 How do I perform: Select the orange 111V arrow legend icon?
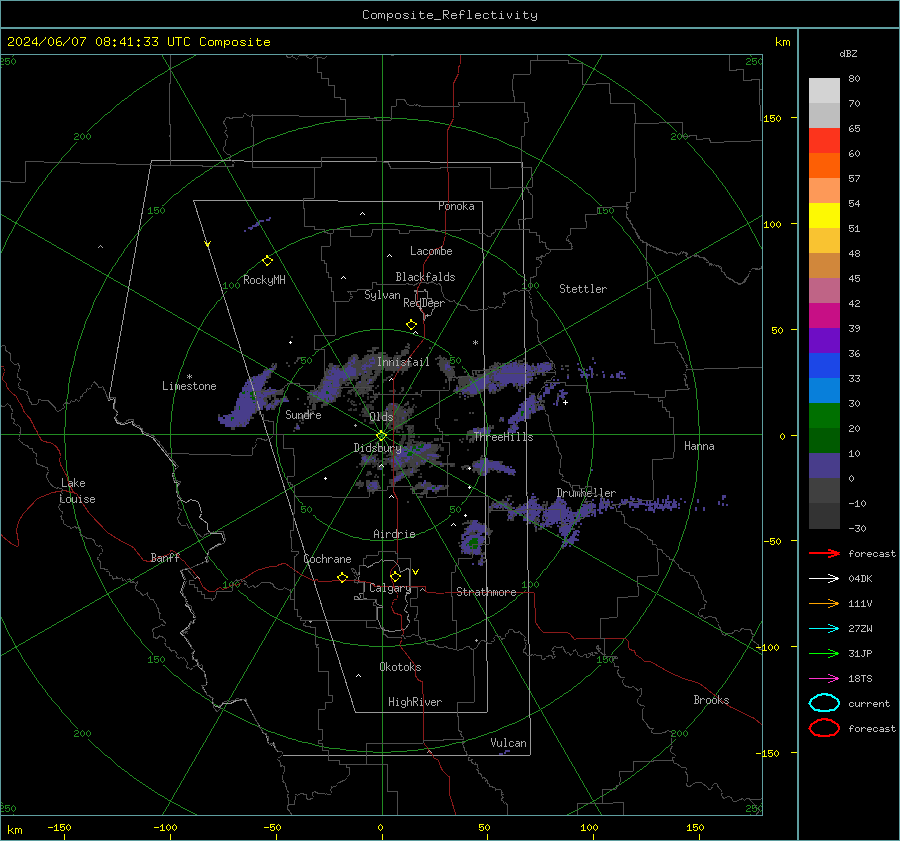point(824,603)
